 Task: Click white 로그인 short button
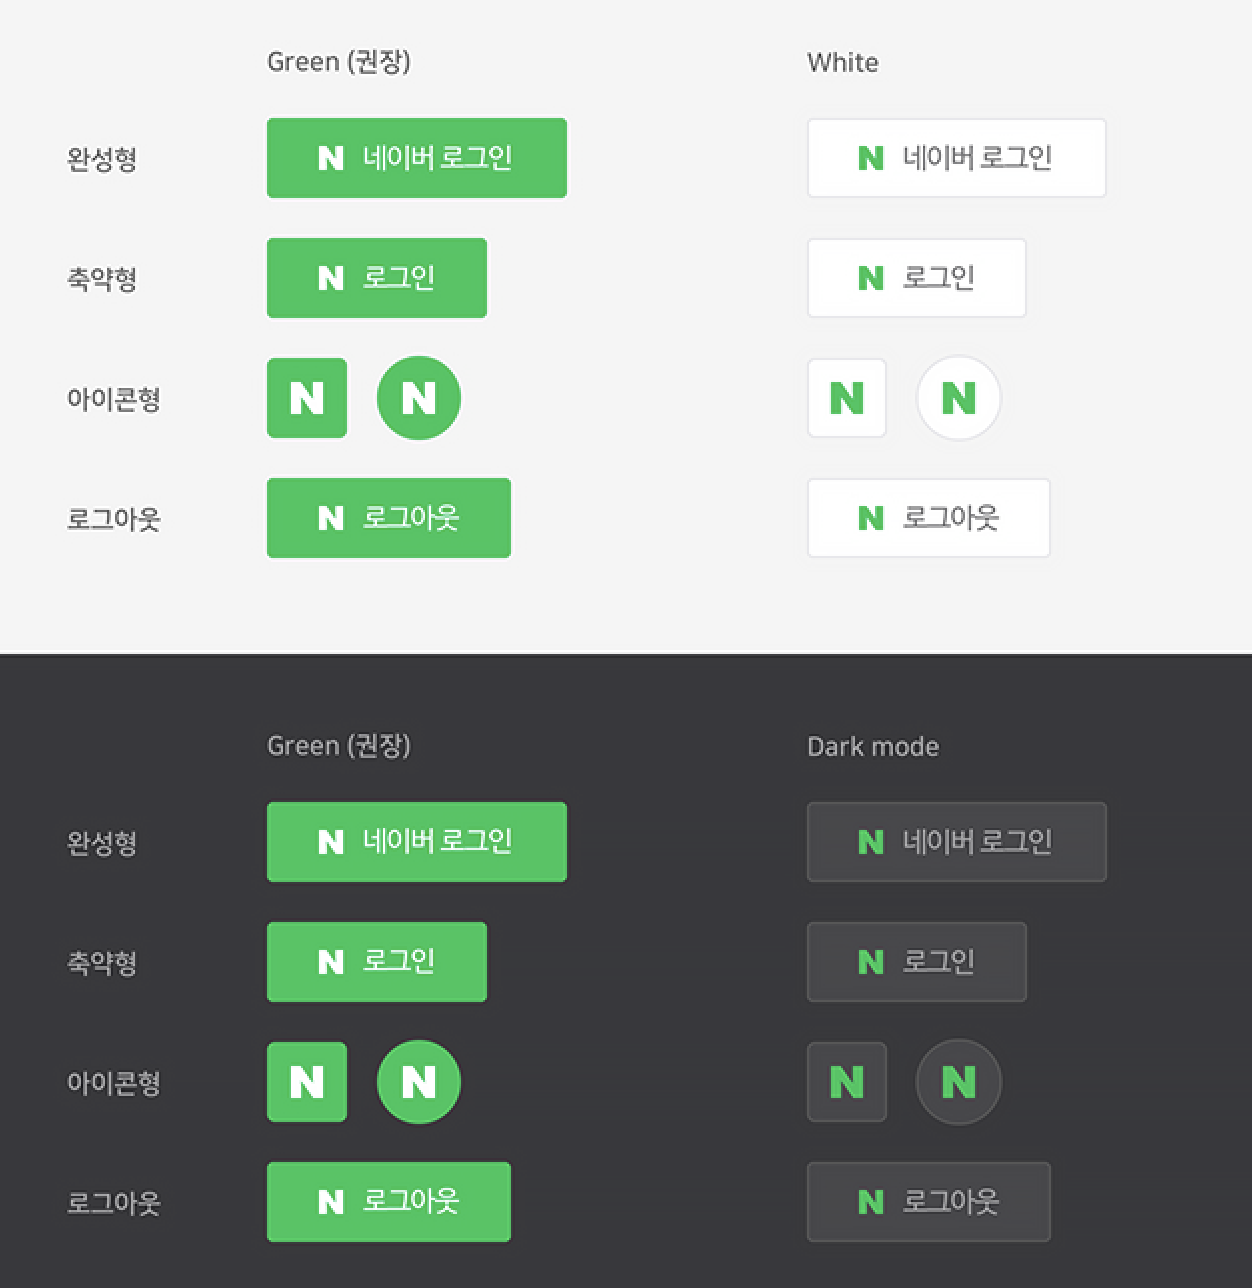pyautogui.click(x=917, y=278)
